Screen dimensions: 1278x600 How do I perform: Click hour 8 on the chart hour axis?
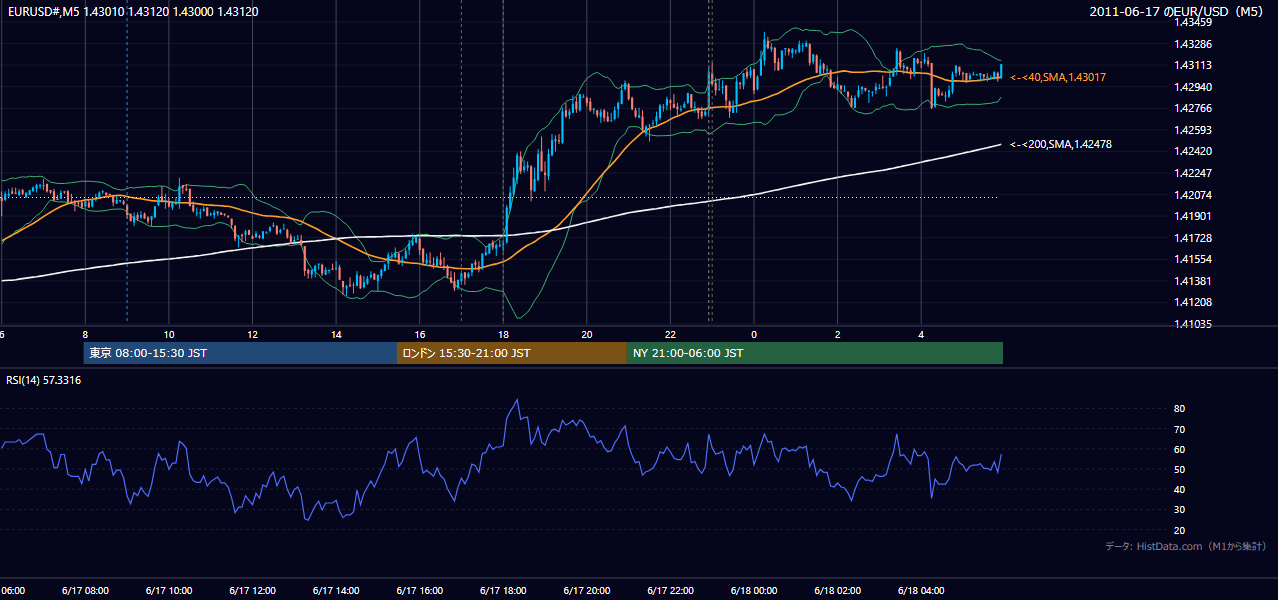coord(85,334)
